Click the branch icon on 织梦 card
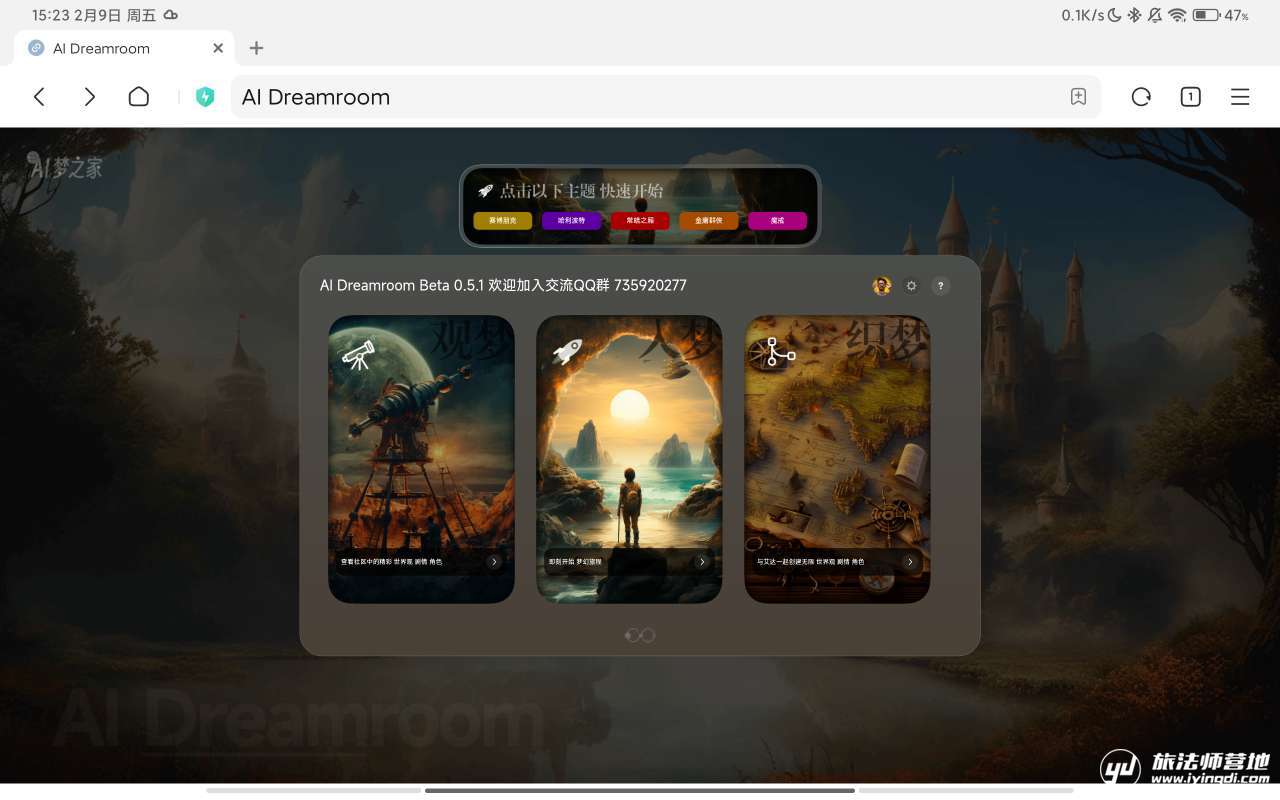Viewport: 1280px width, 800px height. (774, 352)
